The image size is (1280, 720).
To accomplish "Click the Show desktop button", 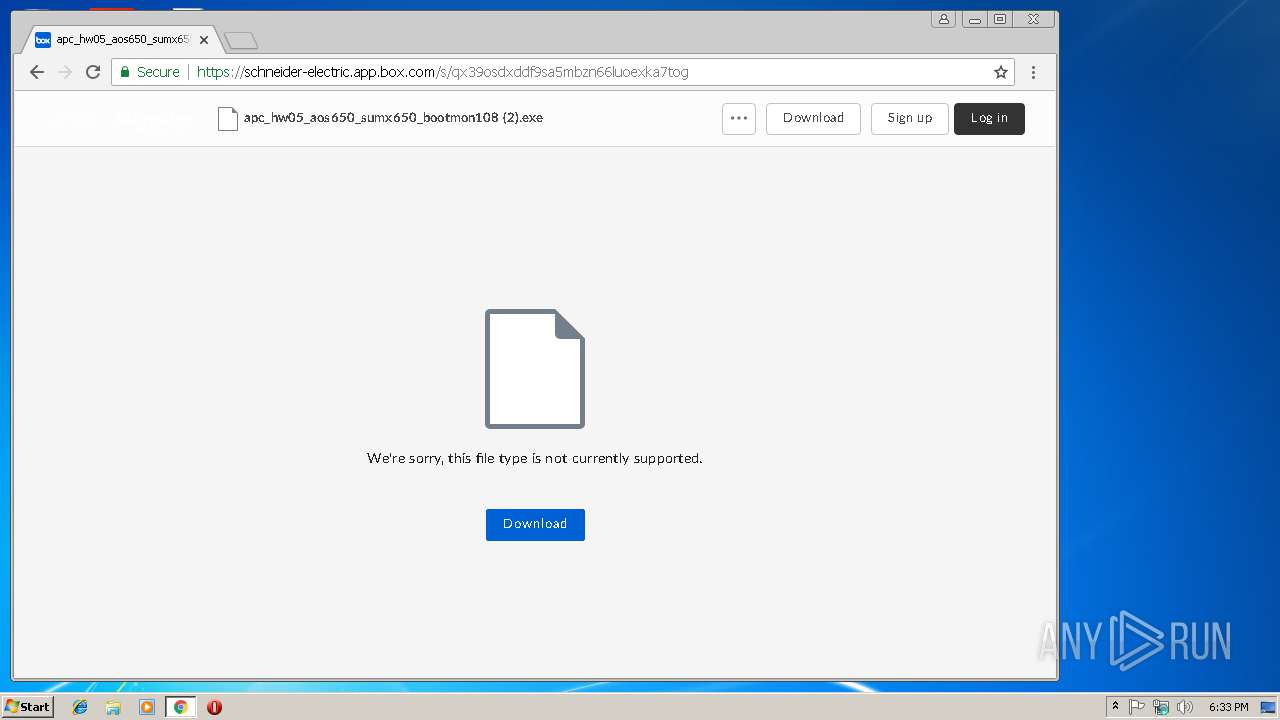I will tap(1269, 707).
